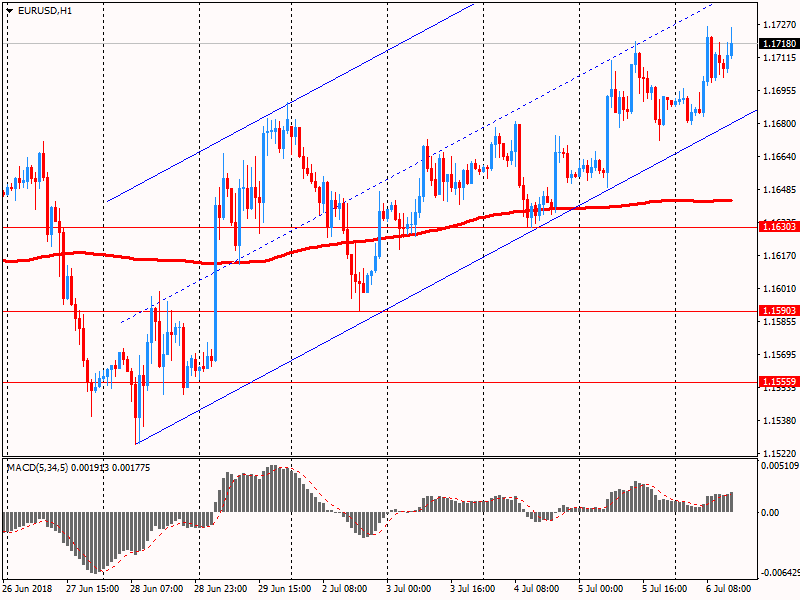Screen dimensions: 800x600
Task: Select the red level label 1.16303
Action: tap(780, 227)
